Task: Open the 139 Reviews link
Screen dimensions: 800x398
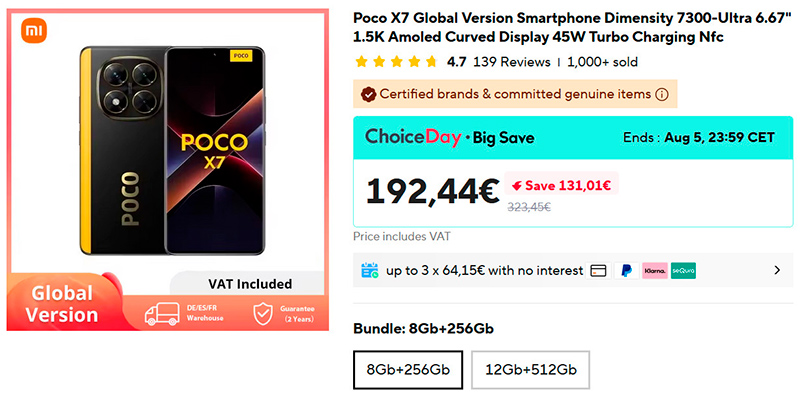Action: click(x=512, y=62)
